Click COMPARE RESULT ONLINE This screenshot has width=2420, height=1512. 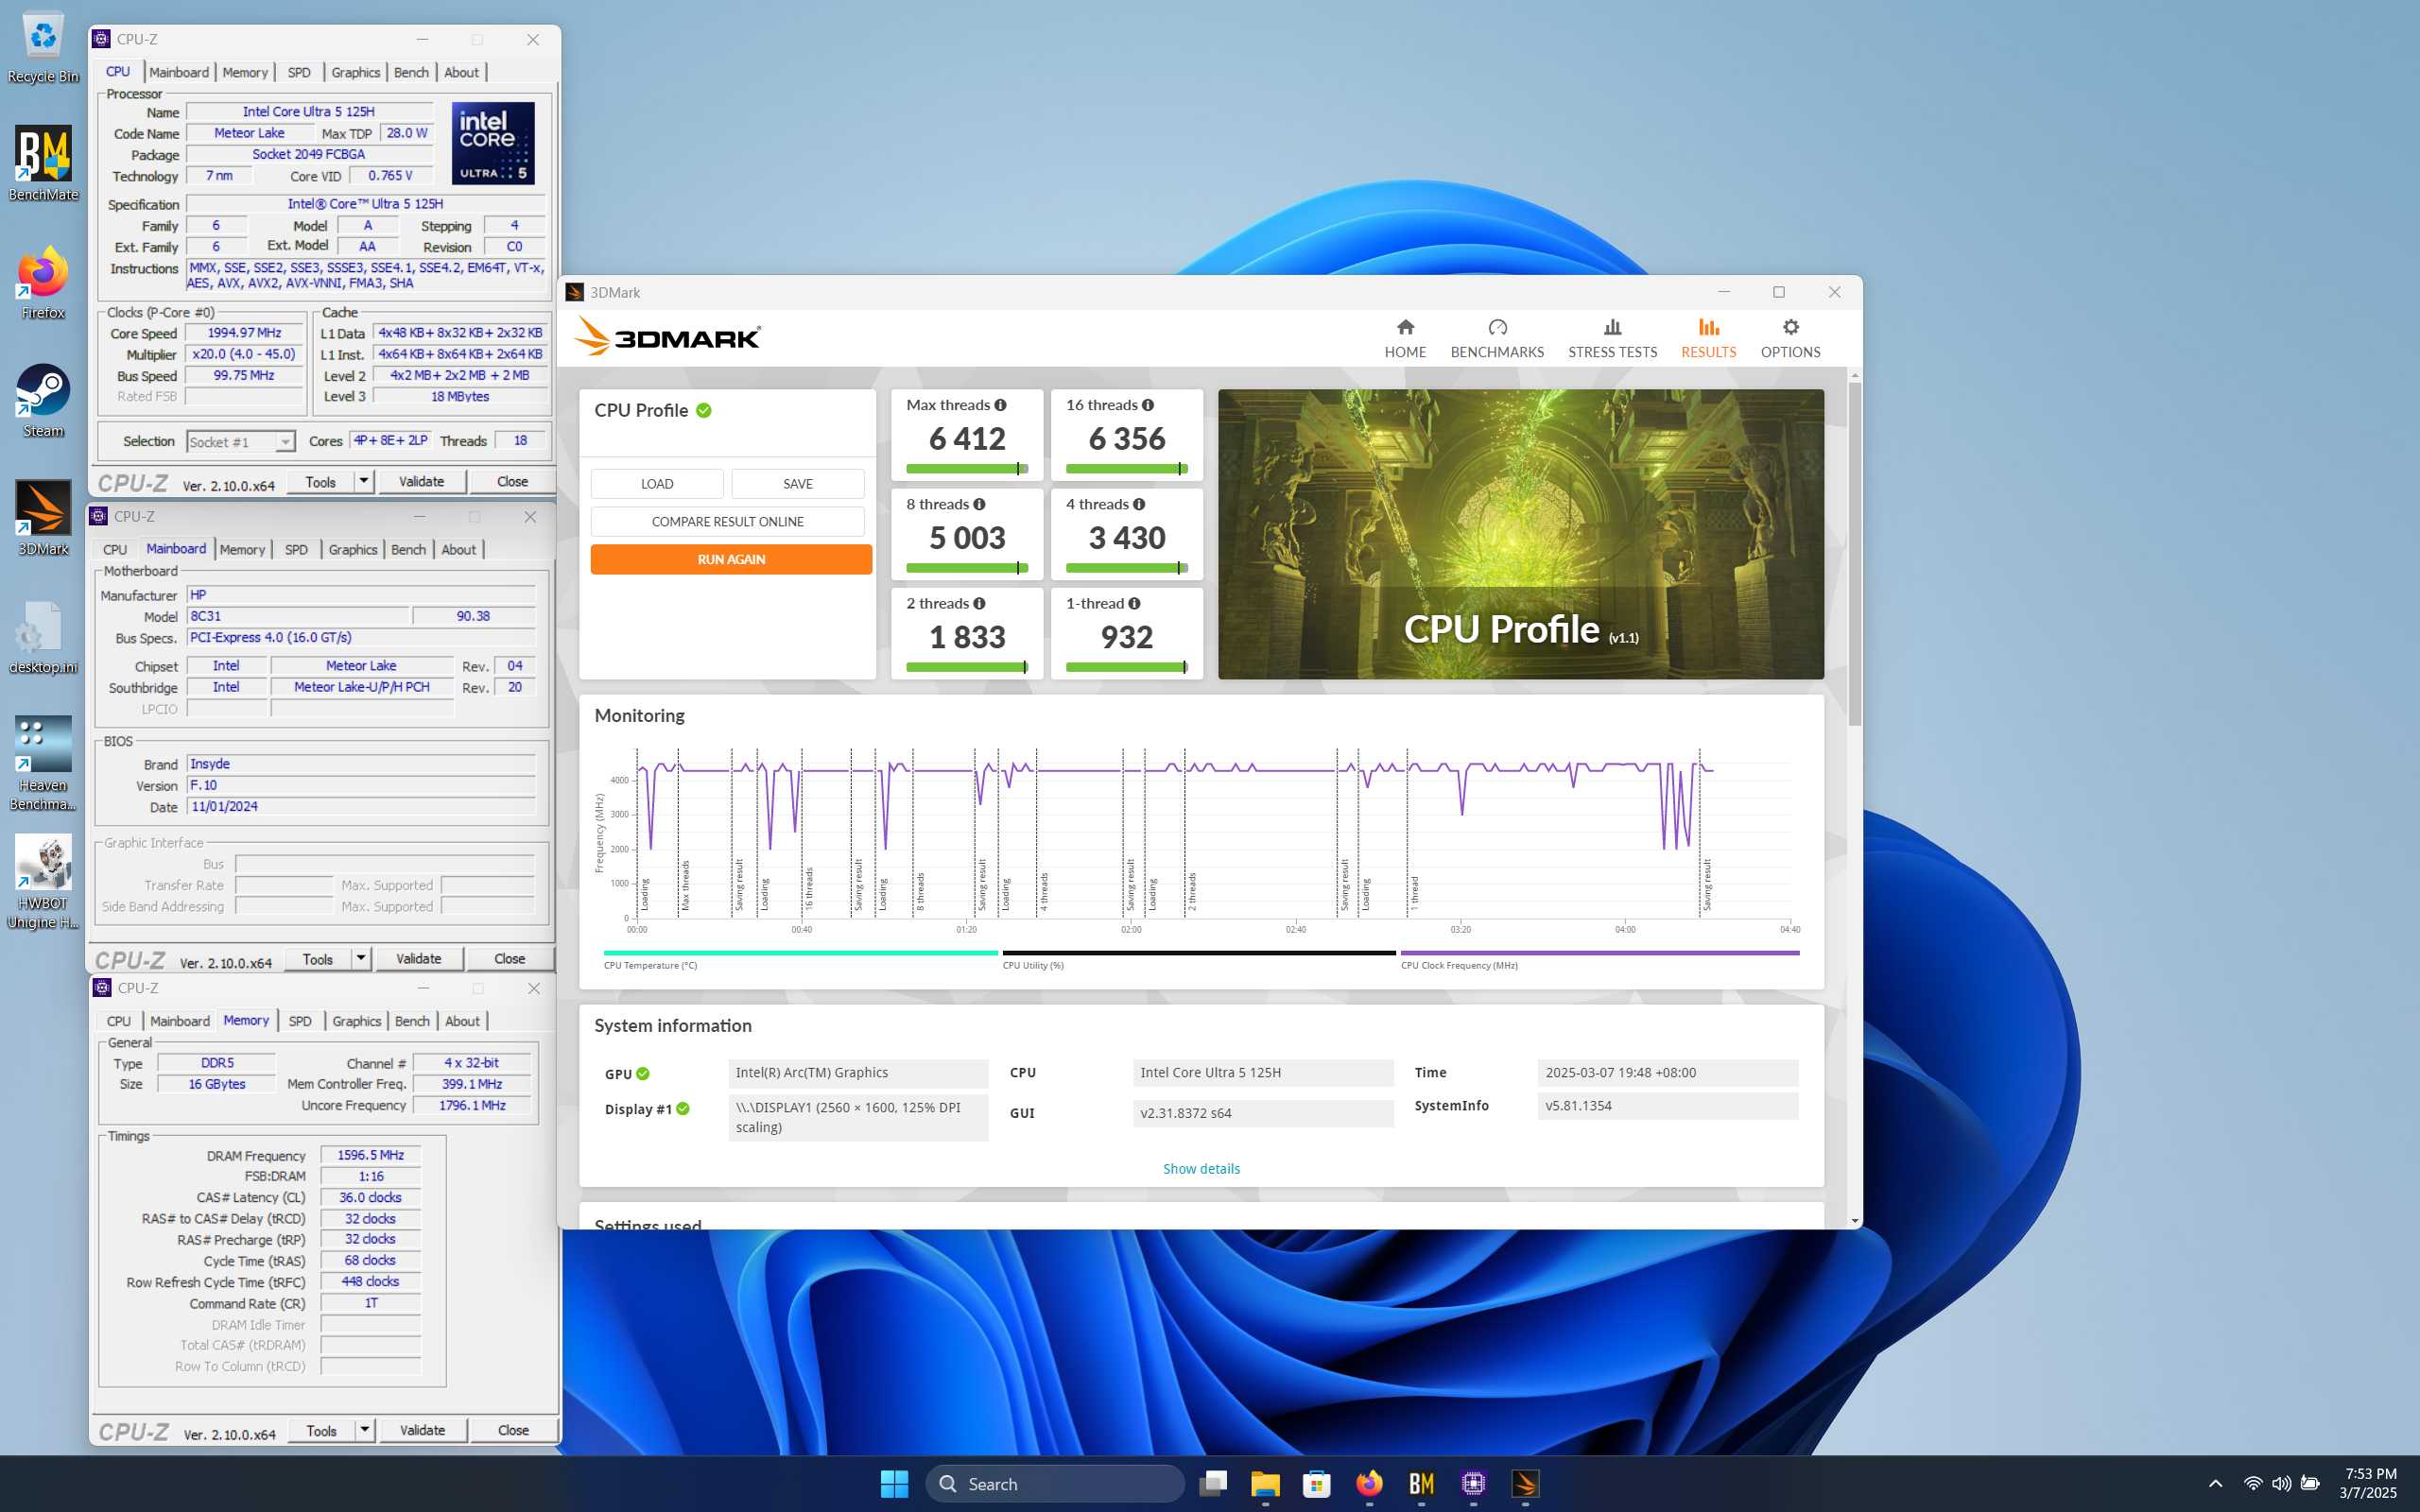(728, 522)
